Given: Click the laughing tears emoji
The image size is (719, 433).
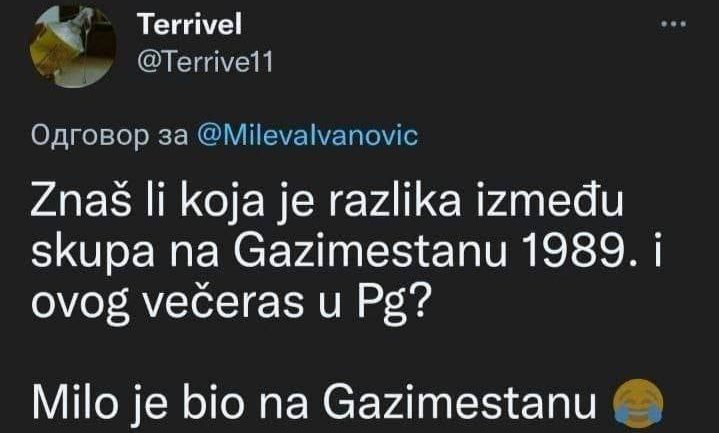Looking at the screenshot, I should coord(633,405).
